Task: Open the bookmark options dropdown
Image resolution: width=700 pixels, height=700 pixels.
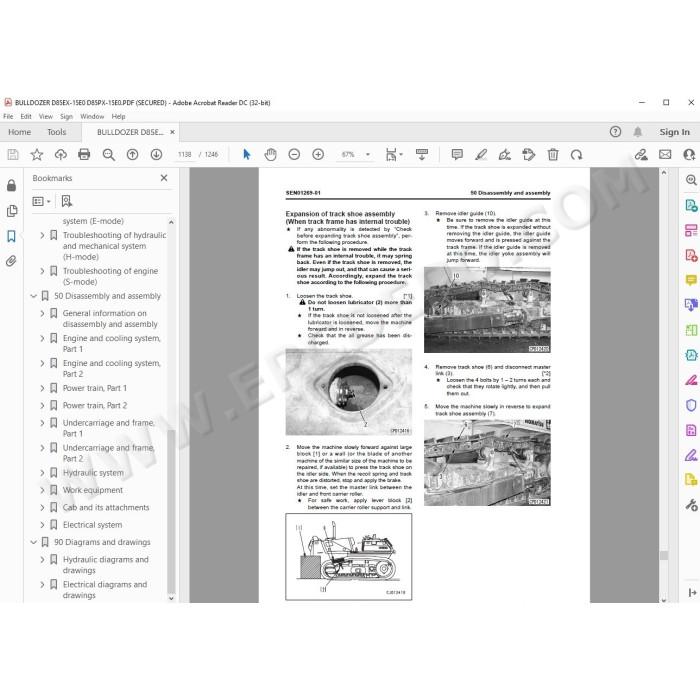Action: tap(42, 201)
